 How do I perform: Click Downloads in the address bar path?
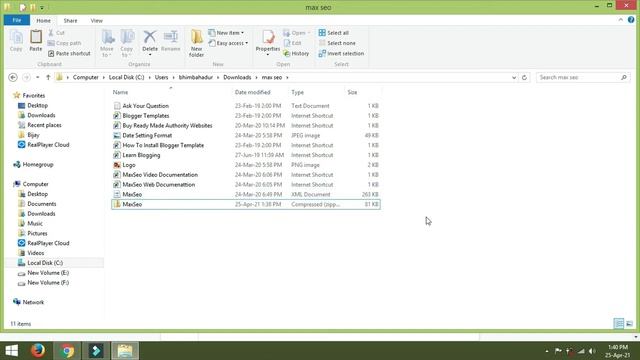[237, 77]
